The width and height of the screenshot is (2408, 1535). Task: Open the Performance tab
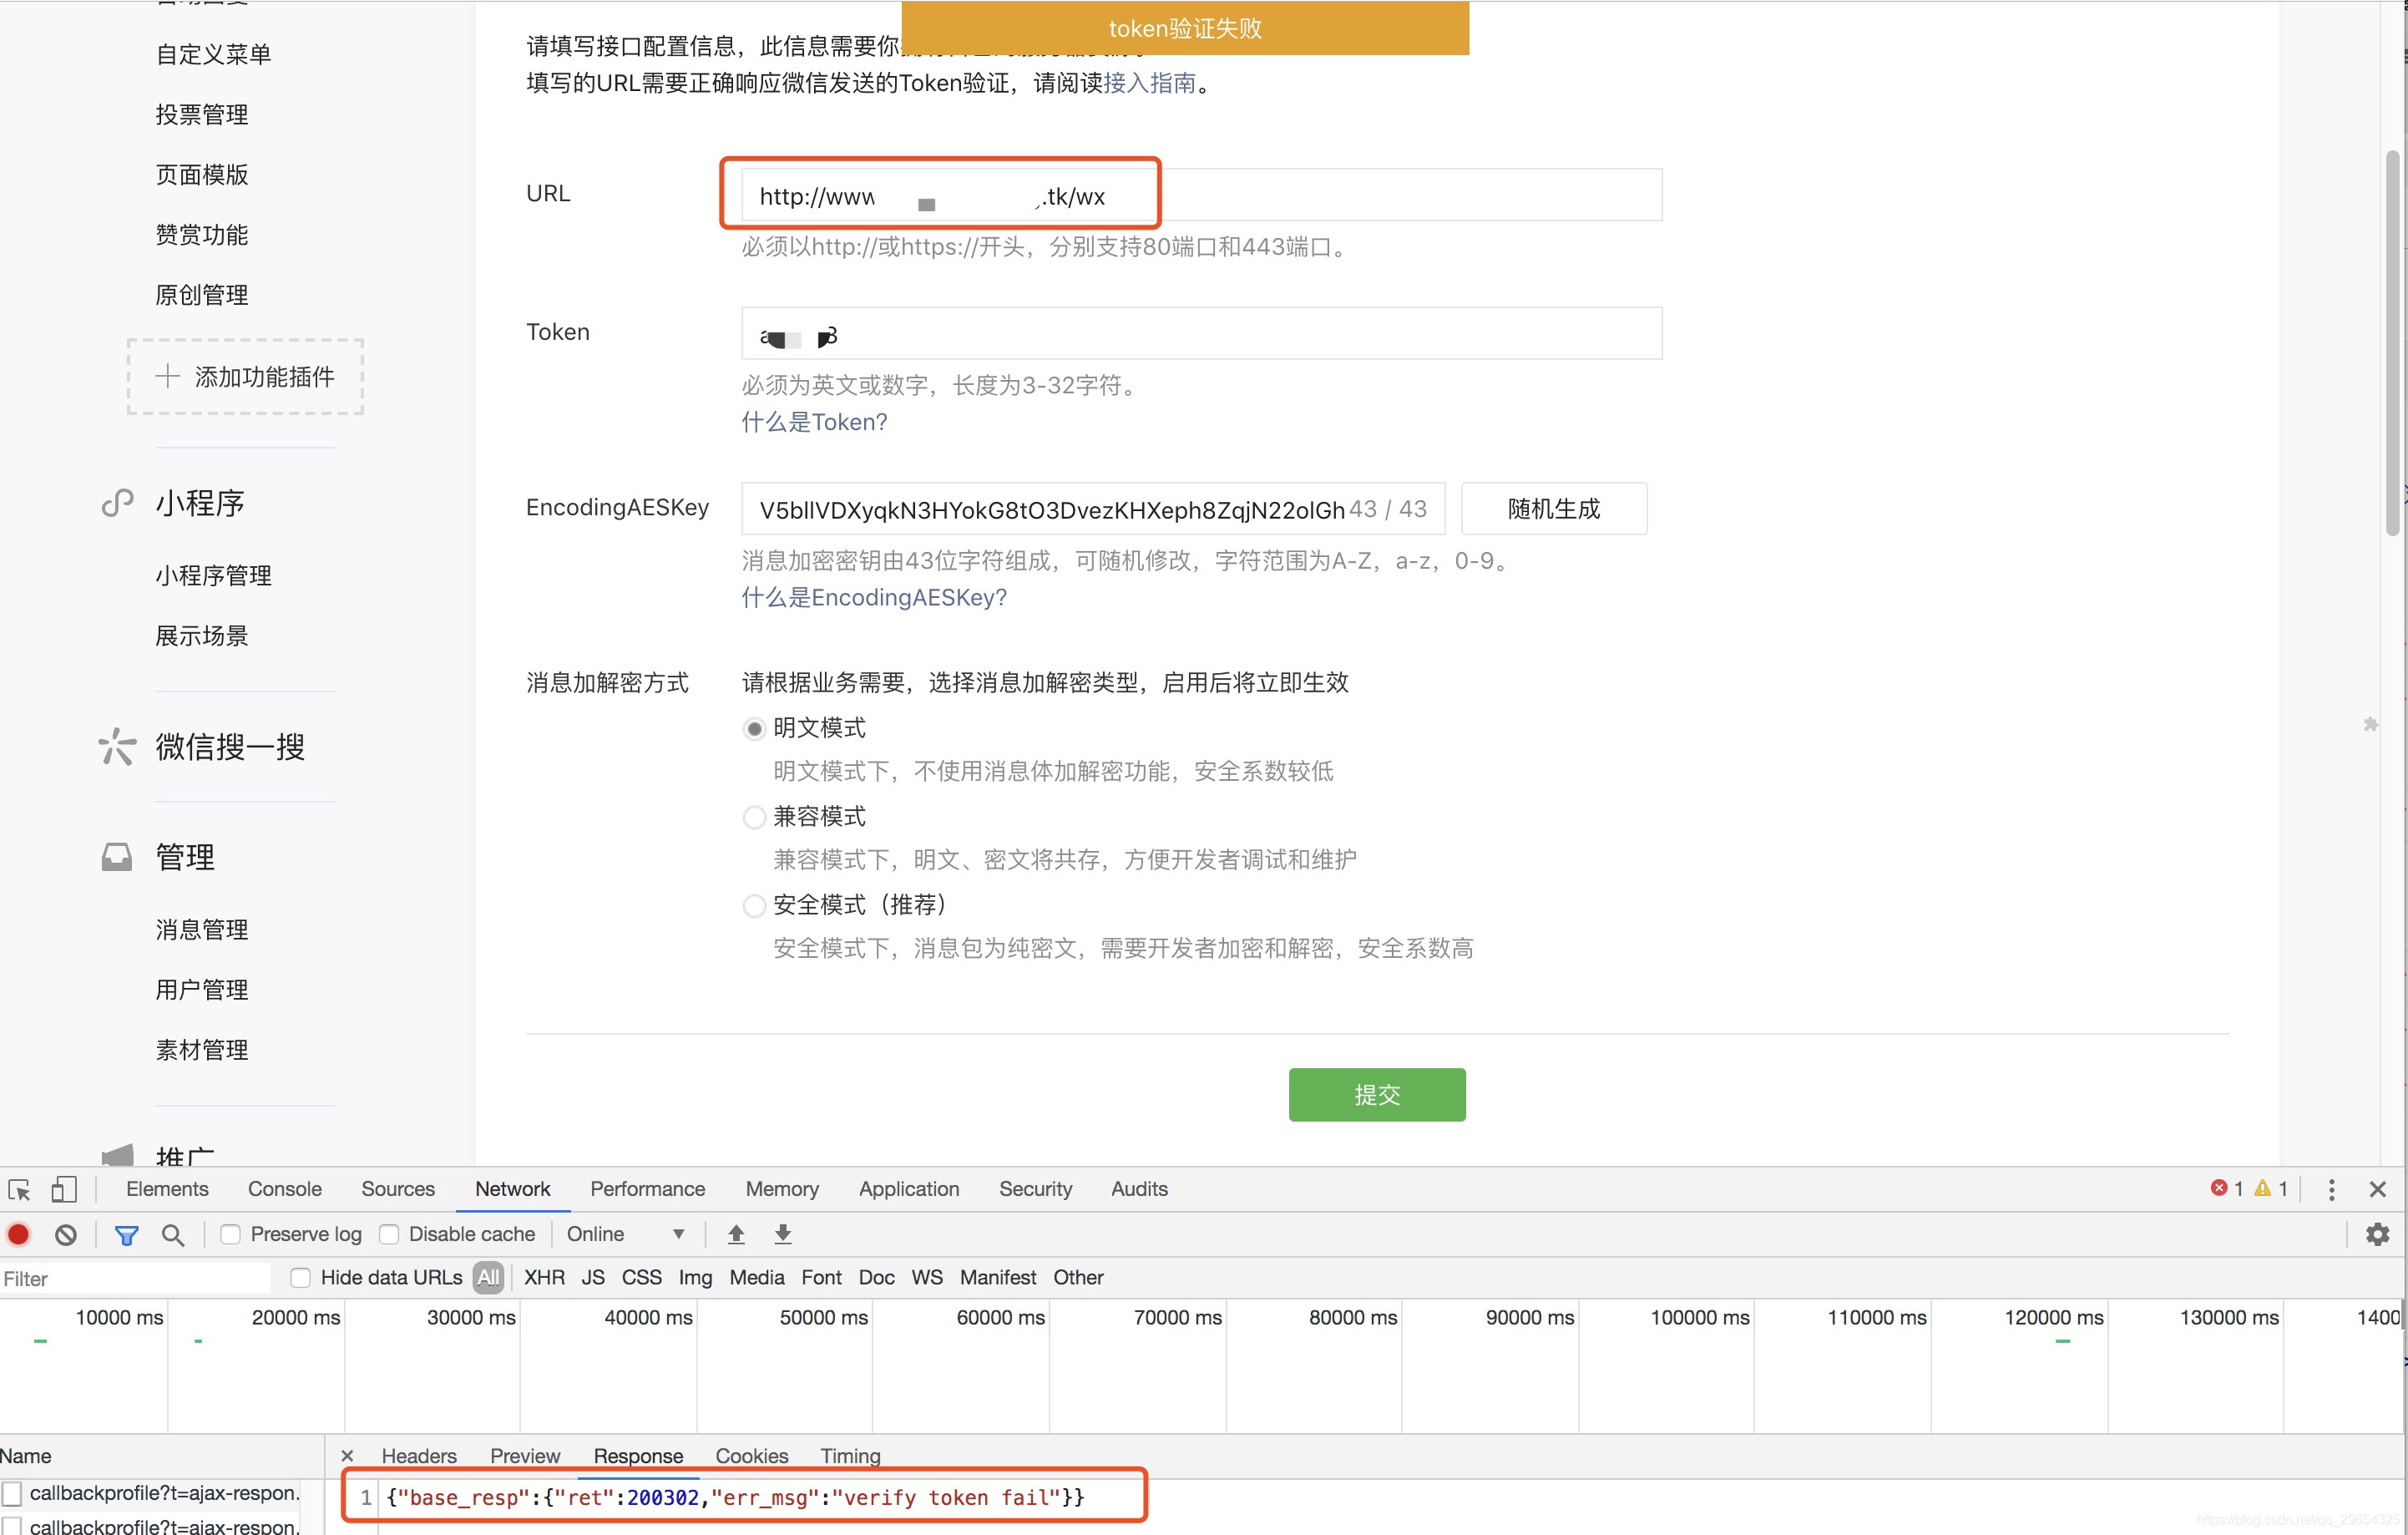tap(647, 1188)
